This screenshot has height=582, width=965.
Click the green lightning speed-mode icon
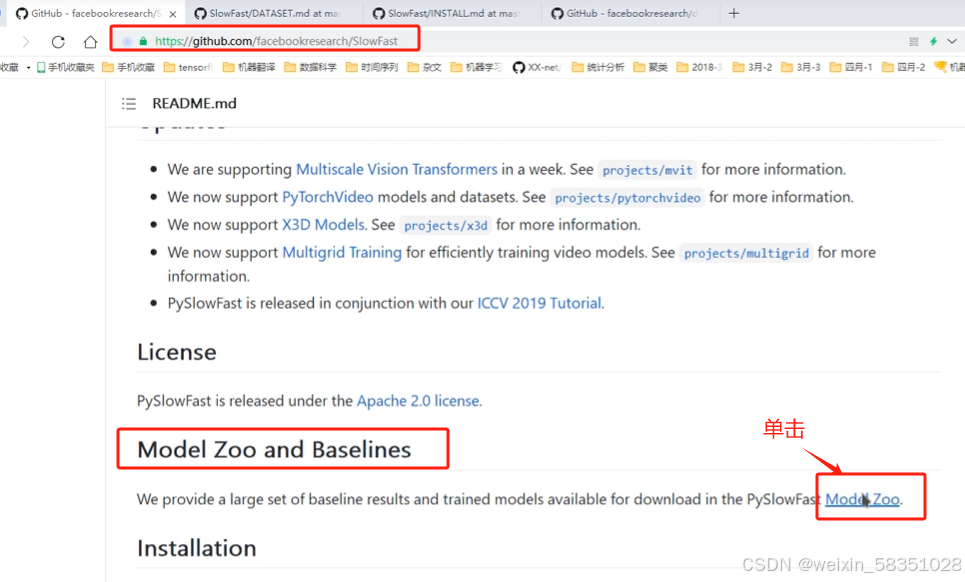933,41
